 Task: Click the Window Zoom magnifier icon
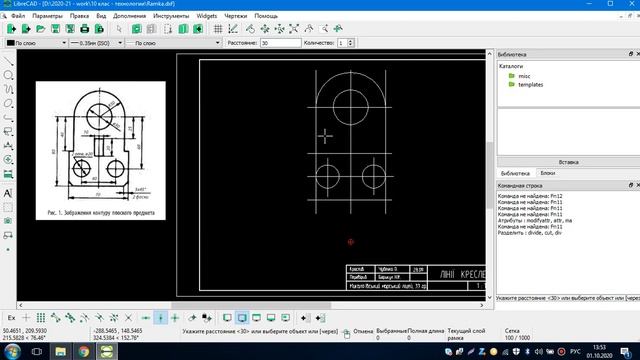tap(324, 29)
